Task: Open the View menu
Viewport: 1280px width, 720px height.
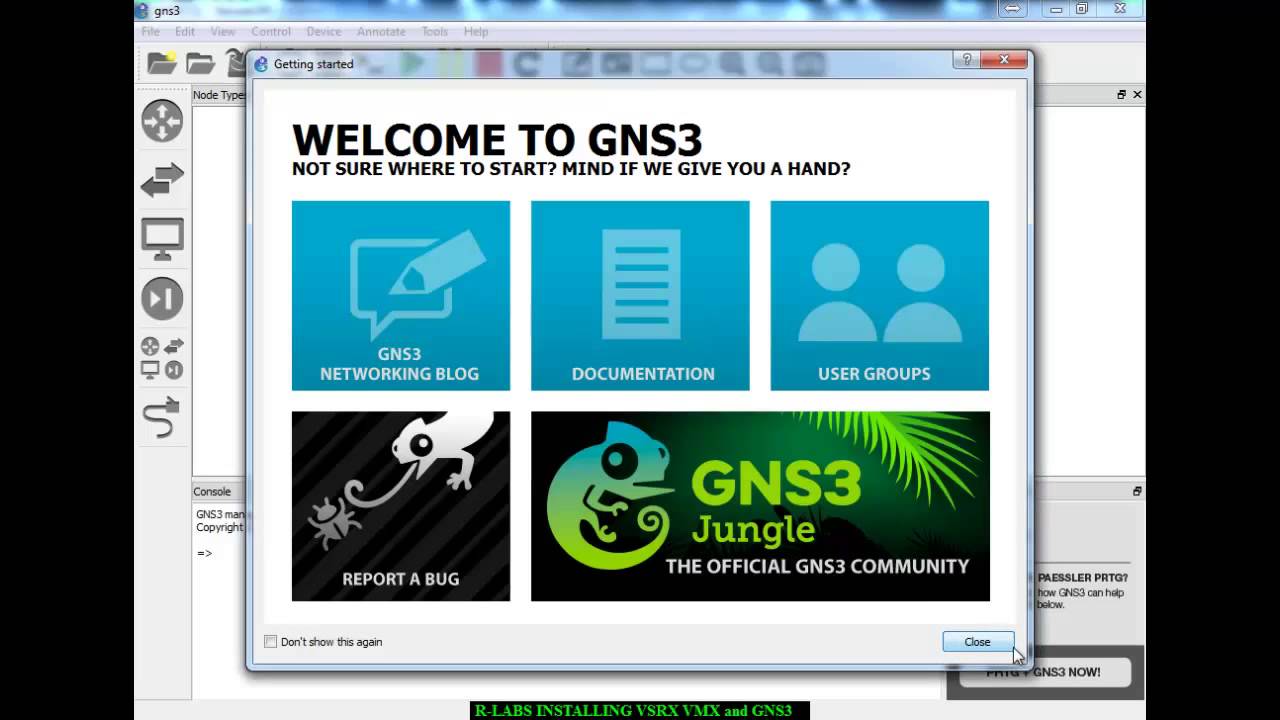Action: click(x=223, y=31)
